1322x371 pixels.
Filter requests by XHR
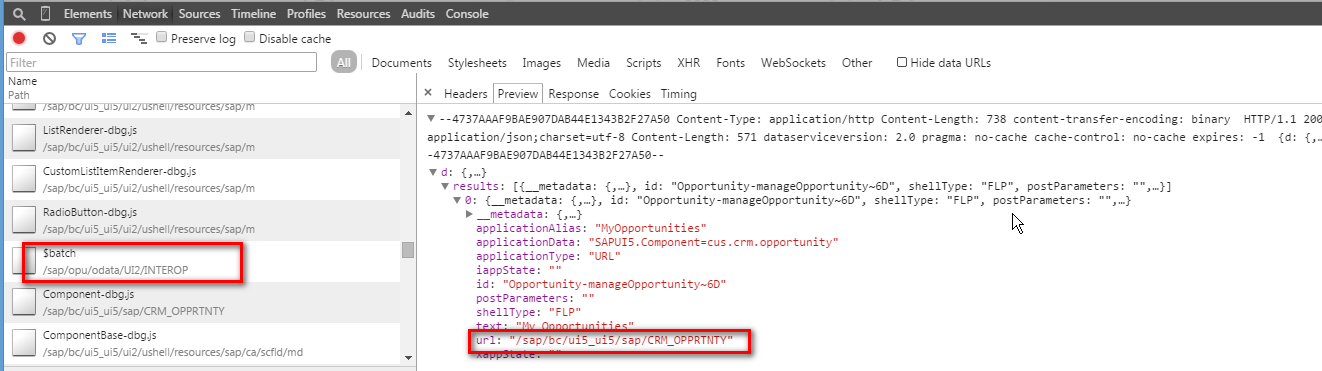point(689,63)
